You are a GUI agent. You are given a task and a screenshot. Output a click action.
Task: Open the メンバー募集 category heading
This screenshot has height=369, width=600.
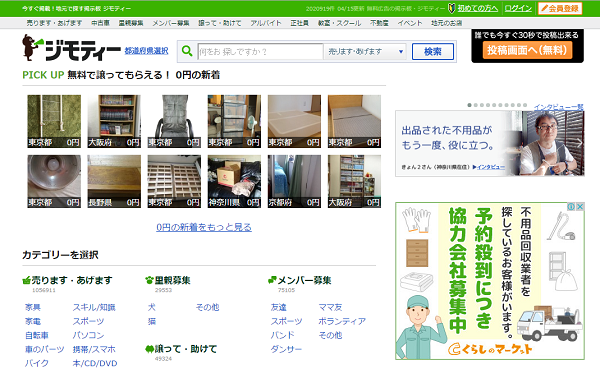304,281
